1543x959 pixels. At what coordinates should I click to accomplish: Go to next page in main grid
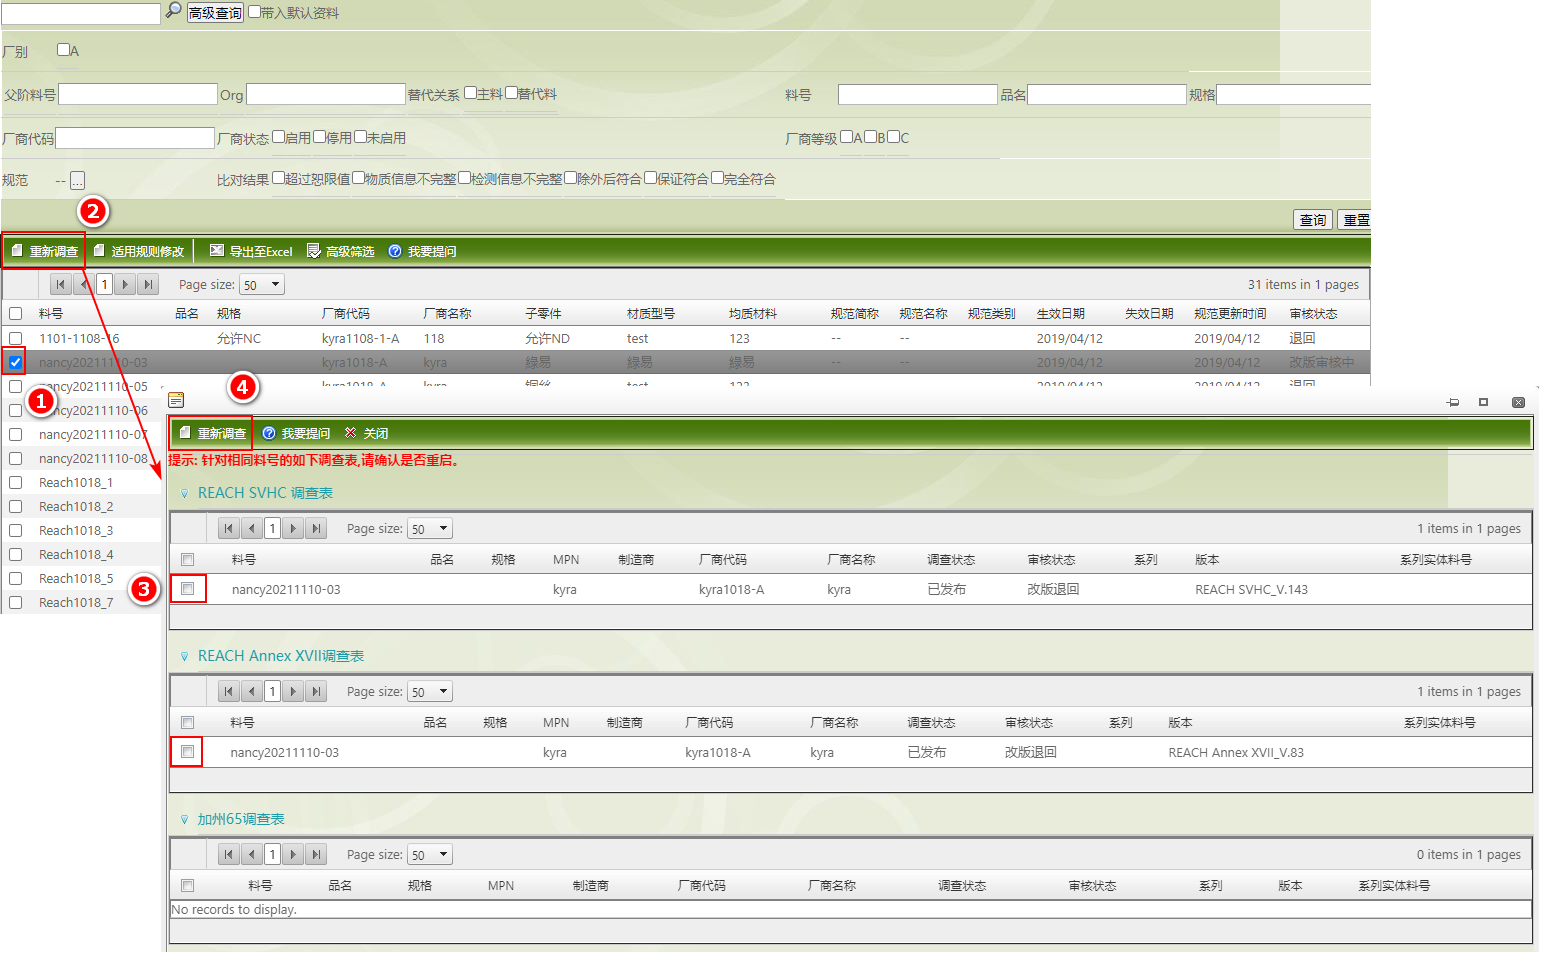pyautogui.click(x=125, y=285)
